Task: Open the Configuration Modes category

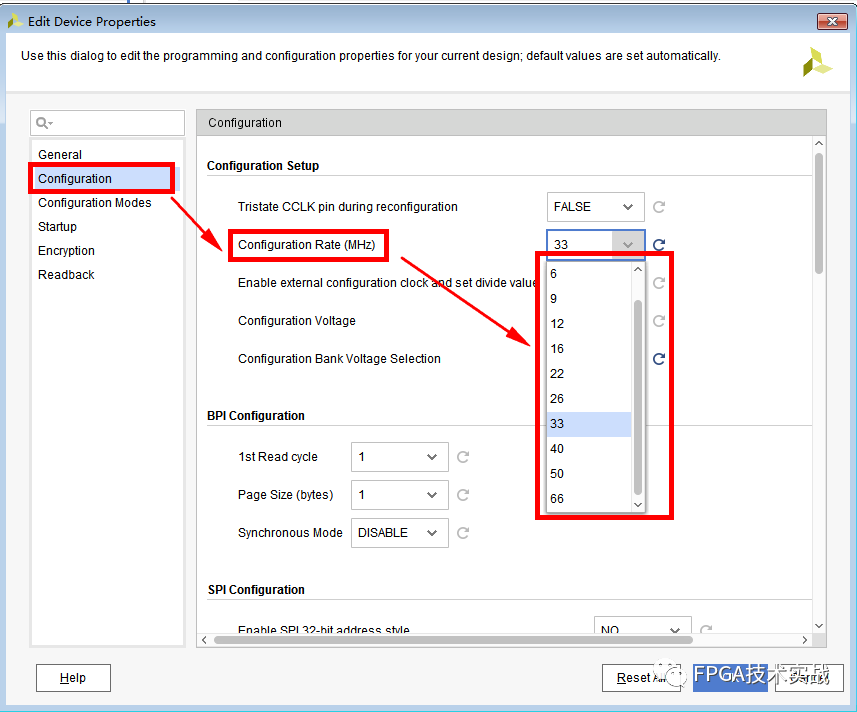Action: pos(95,203)
